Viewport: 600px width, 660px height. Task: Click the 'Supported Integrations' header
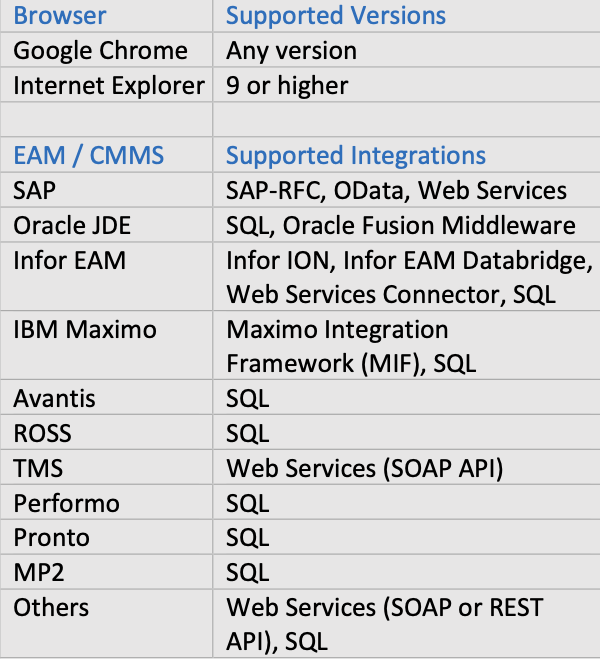pos(356,156)
